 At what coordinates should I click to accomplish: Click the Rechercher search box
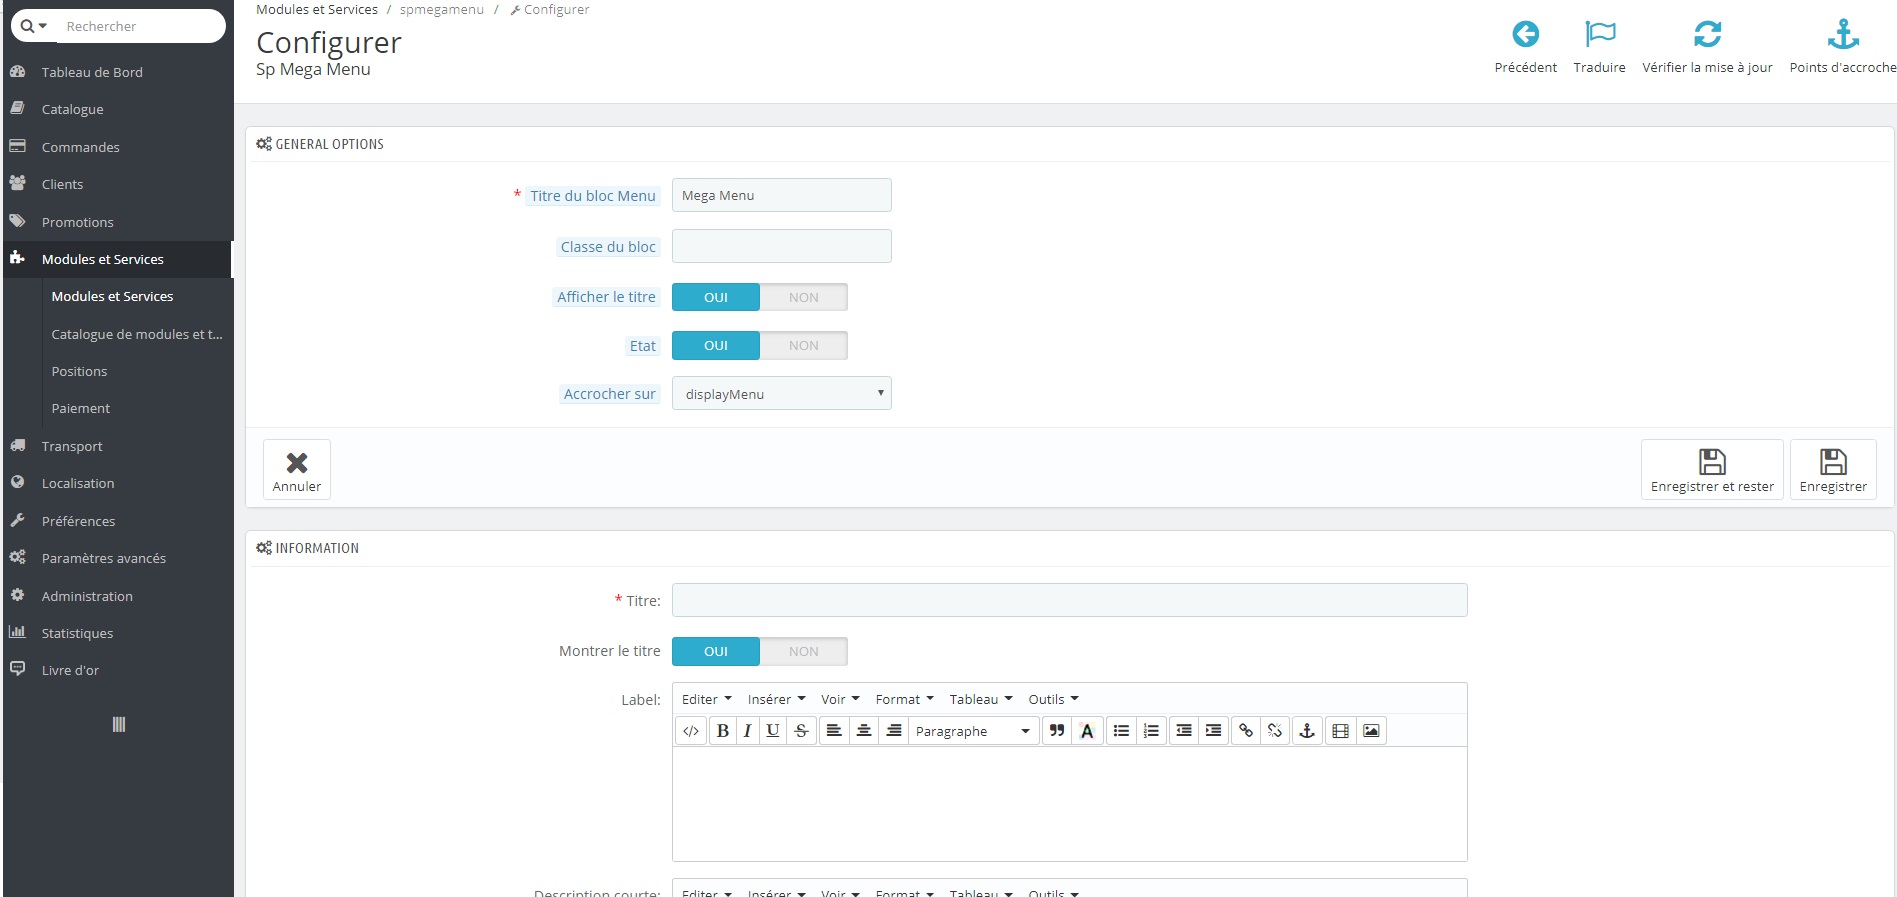click(x=140, y=26)
